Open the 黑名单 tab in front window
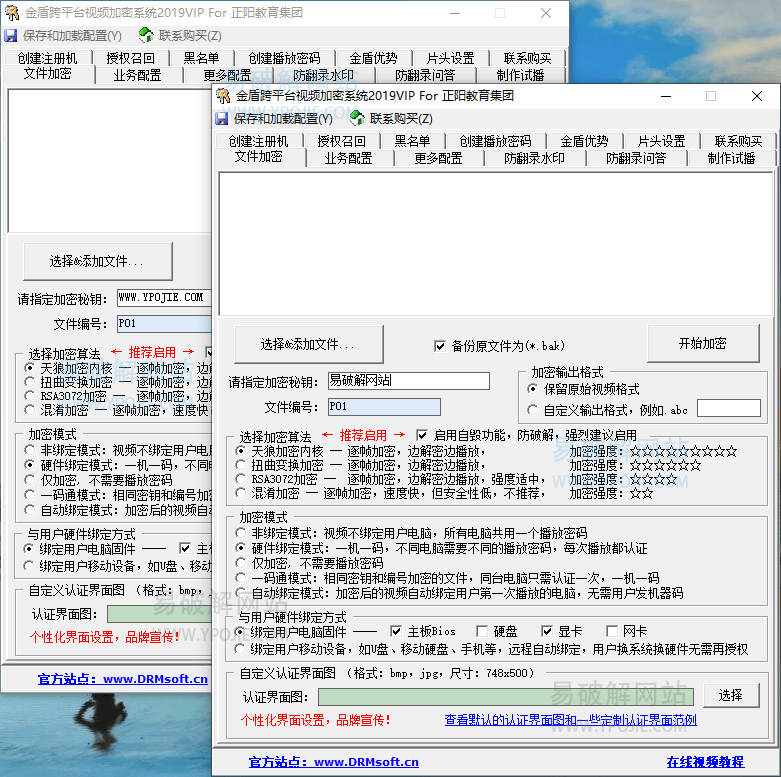Viewport: 781px width, 777px height. pyautogui.click(x=412, y=141)
